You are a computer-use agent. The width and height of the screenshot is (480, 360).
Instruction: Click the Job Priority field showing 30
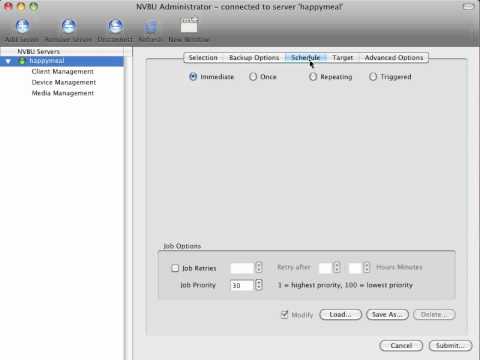tap(242, 285)
